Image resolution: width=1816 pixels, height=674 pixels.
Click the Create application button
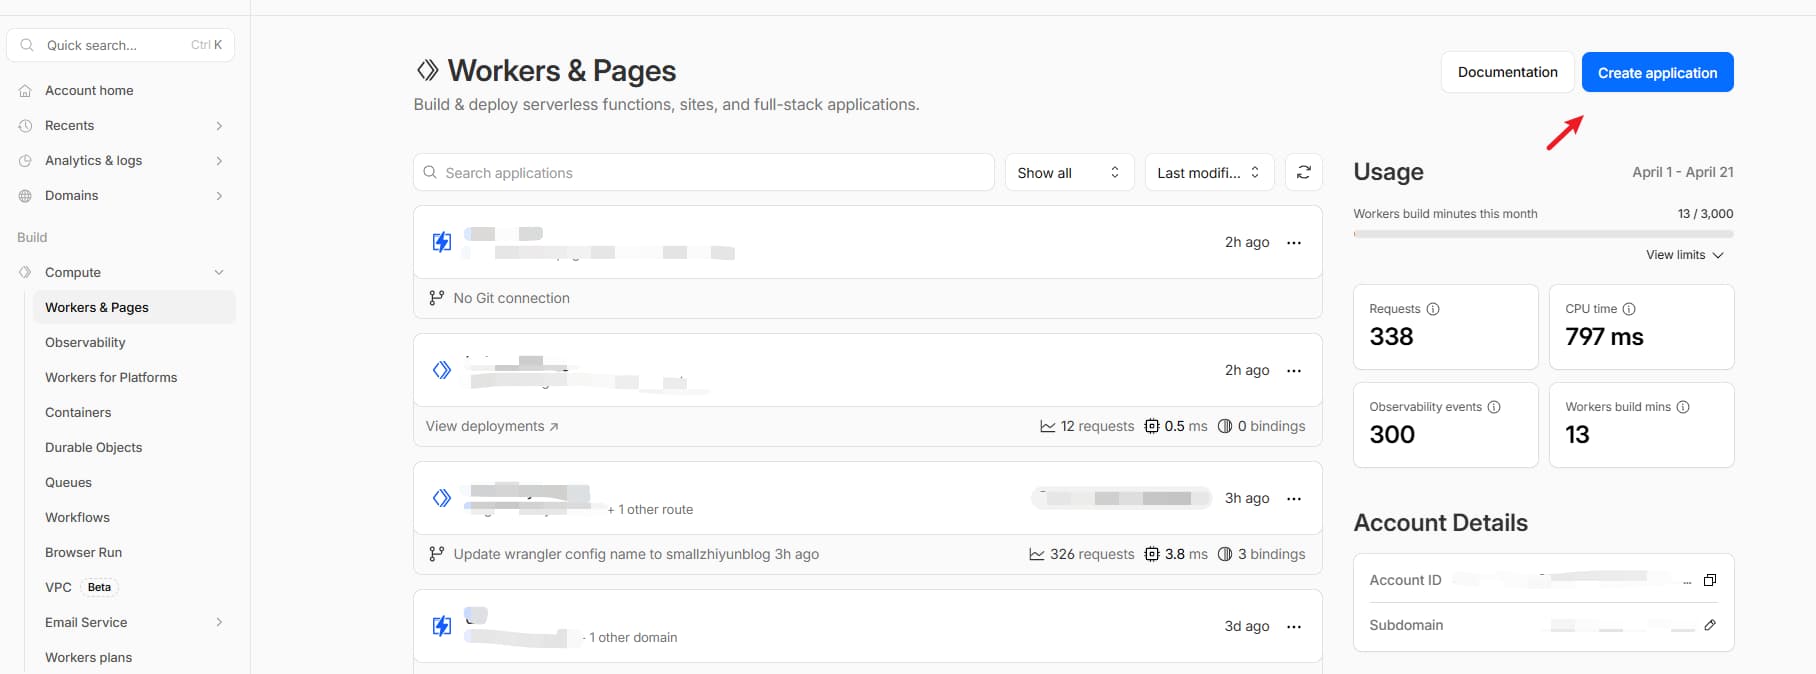tap(1656, 72)
